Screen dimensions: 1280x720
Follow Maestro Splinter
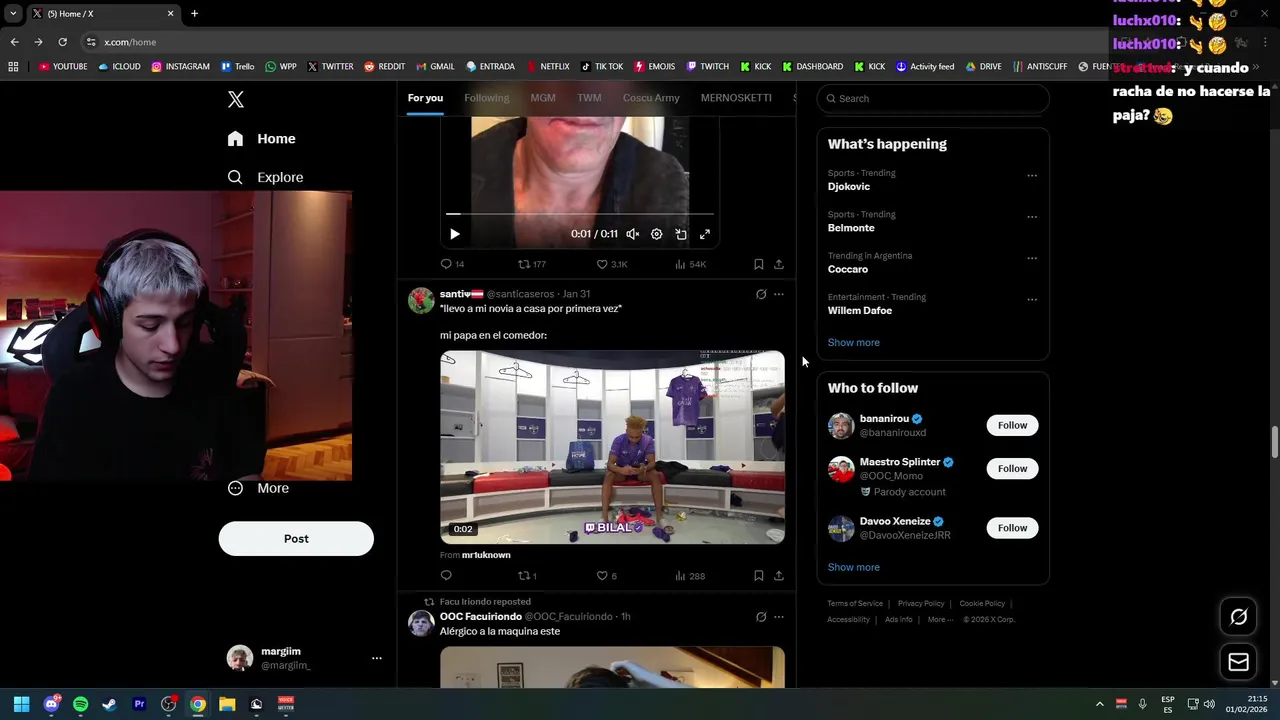(x=1012, y=468)
